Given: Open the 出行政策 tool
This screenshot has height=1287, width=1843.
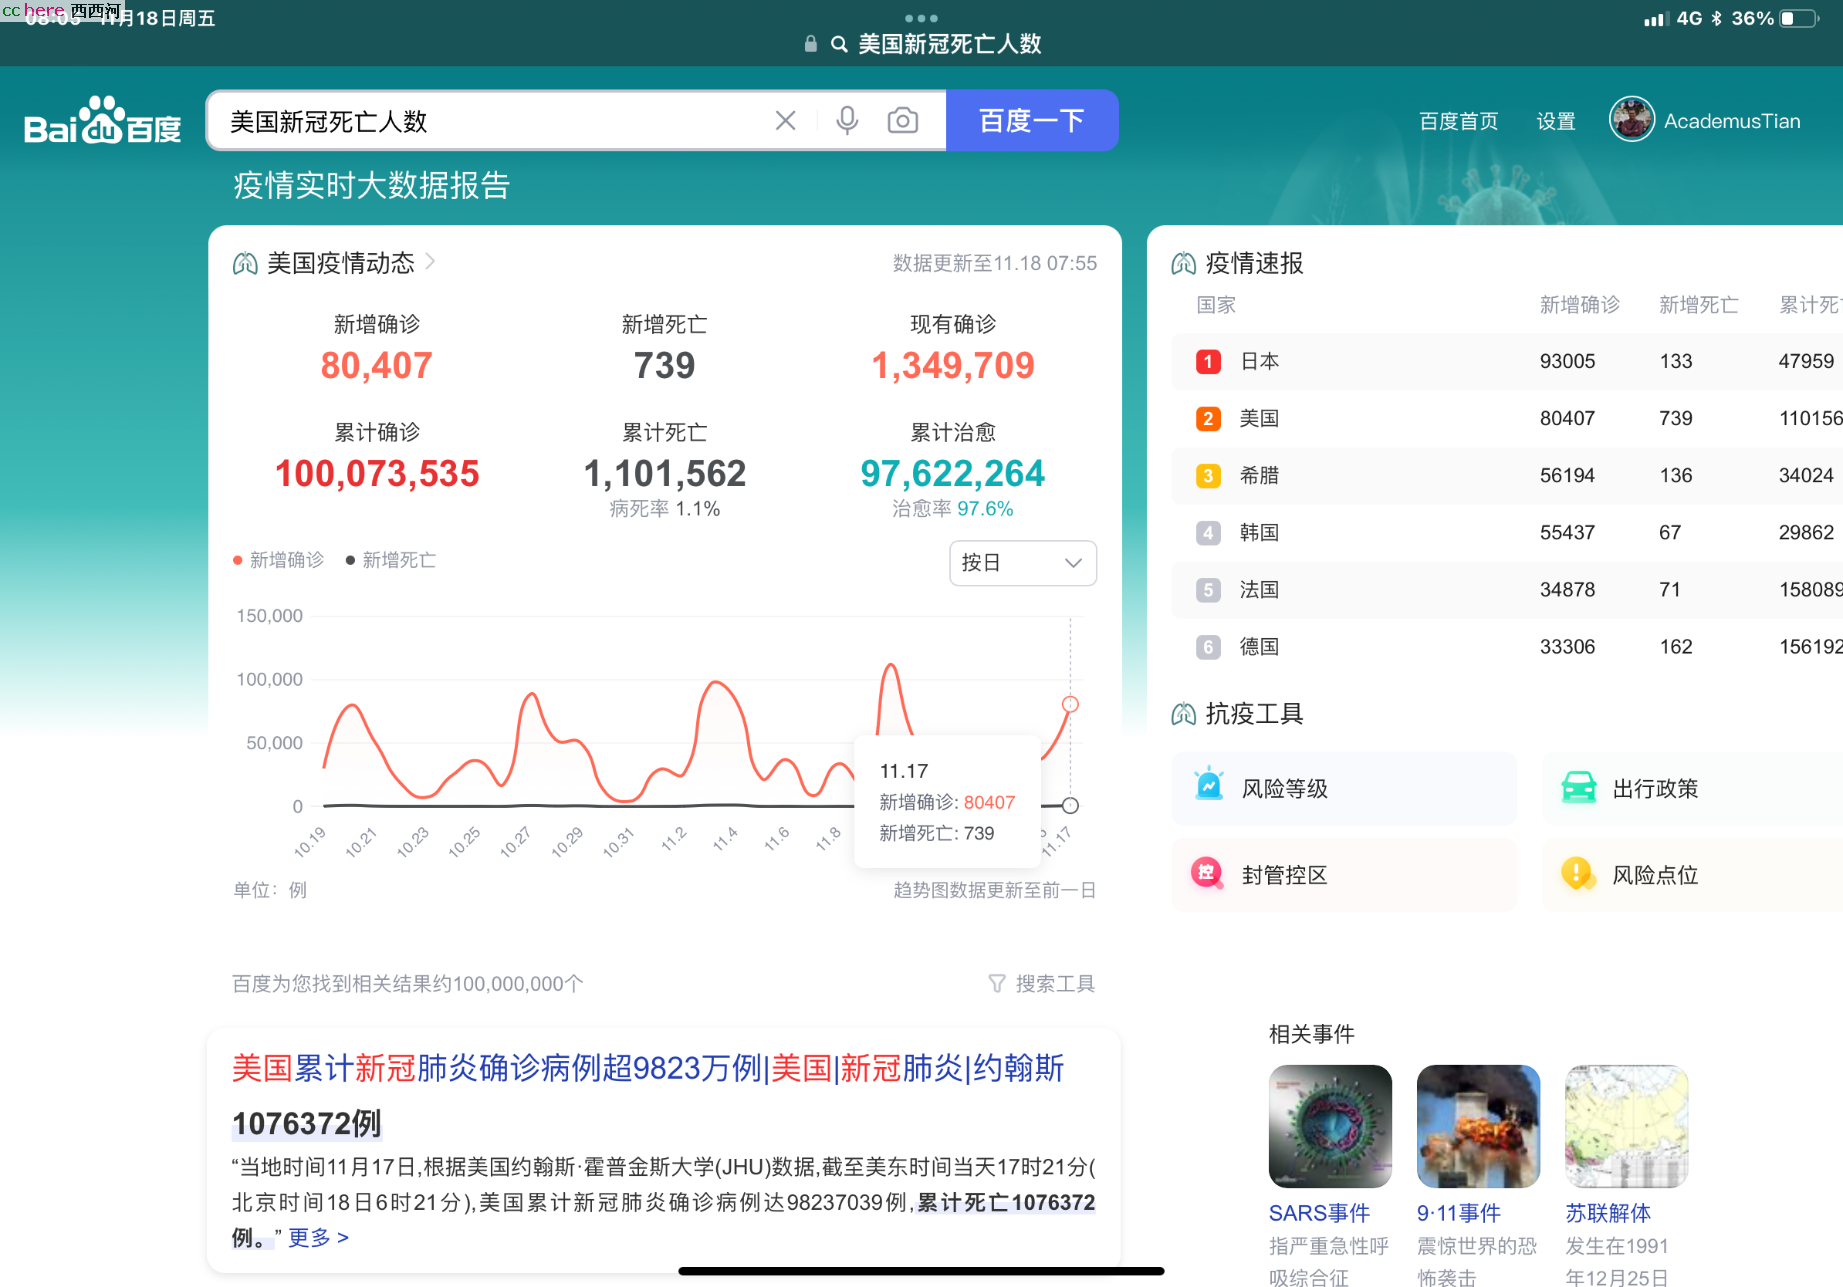Looking at the screenshot, I should pyautogui.click(x=1693, y=788).
